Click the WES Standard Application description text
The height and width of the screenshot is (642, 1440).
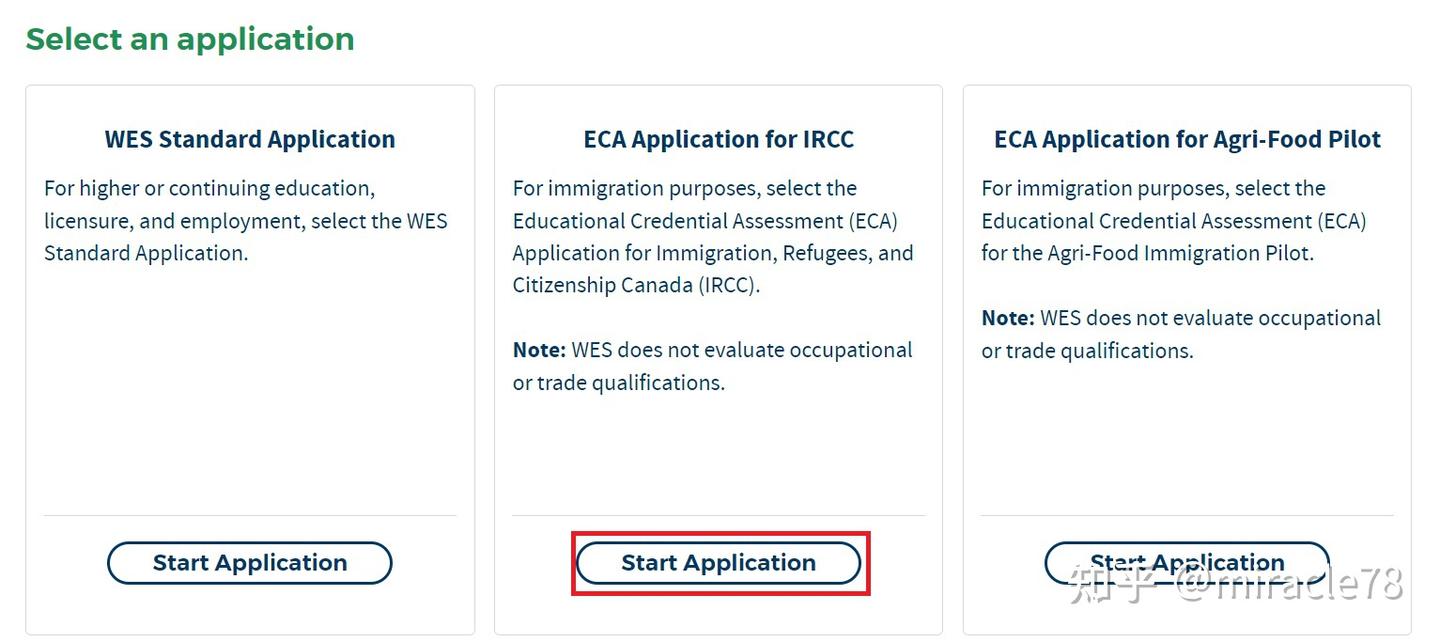tap(245, 221)
